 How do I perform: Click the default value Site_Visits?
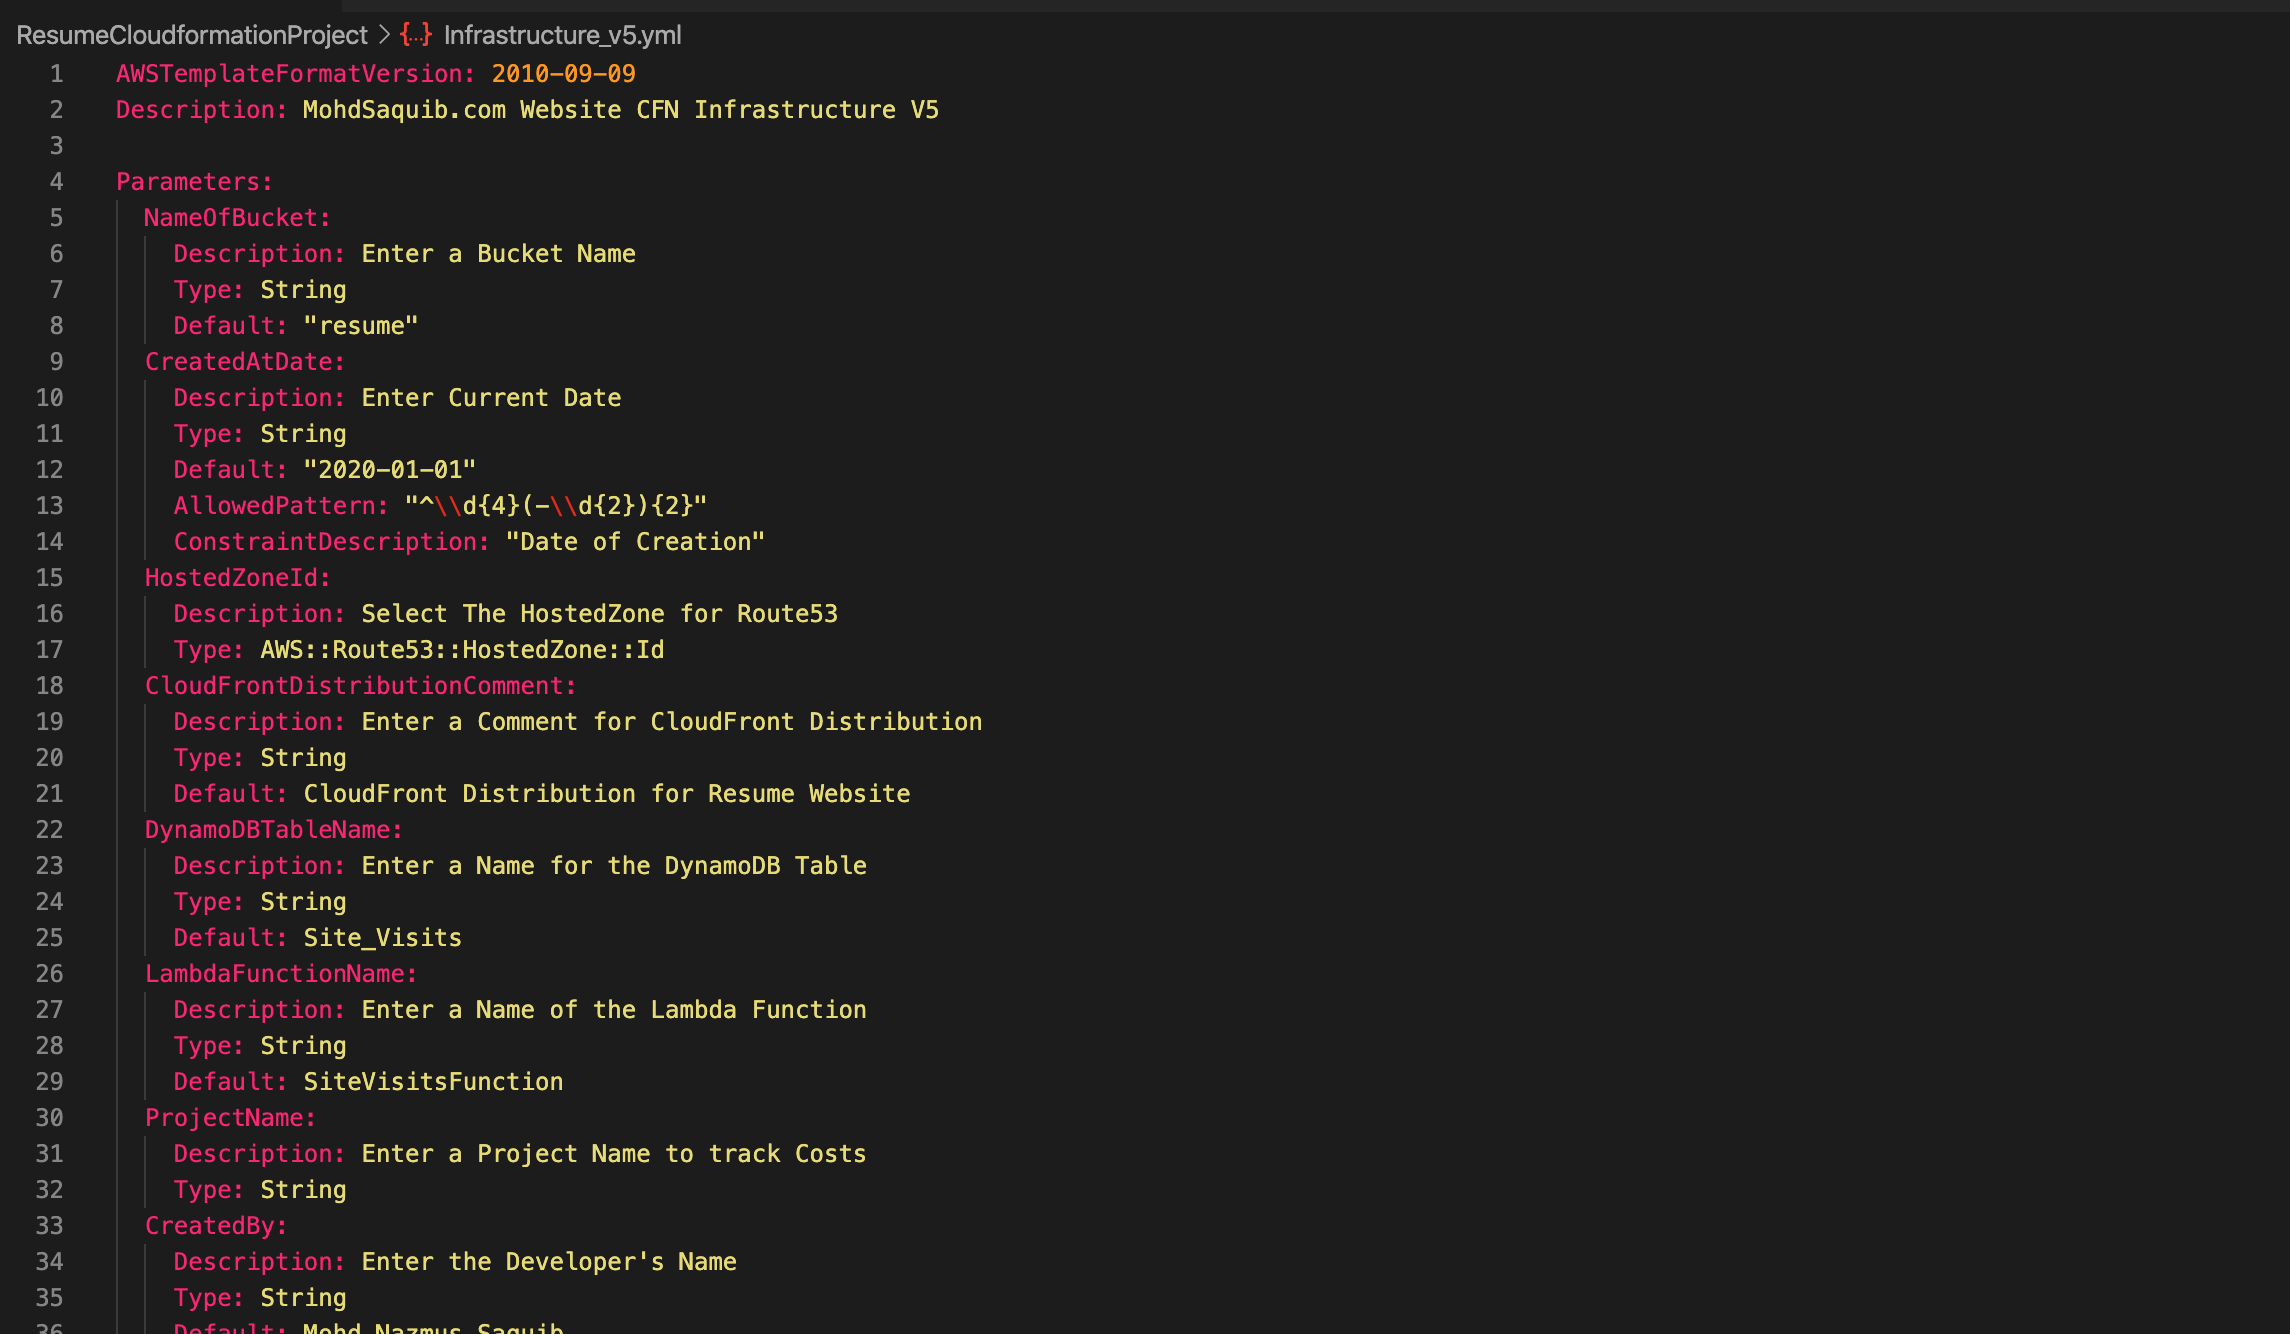click(382, 938)
